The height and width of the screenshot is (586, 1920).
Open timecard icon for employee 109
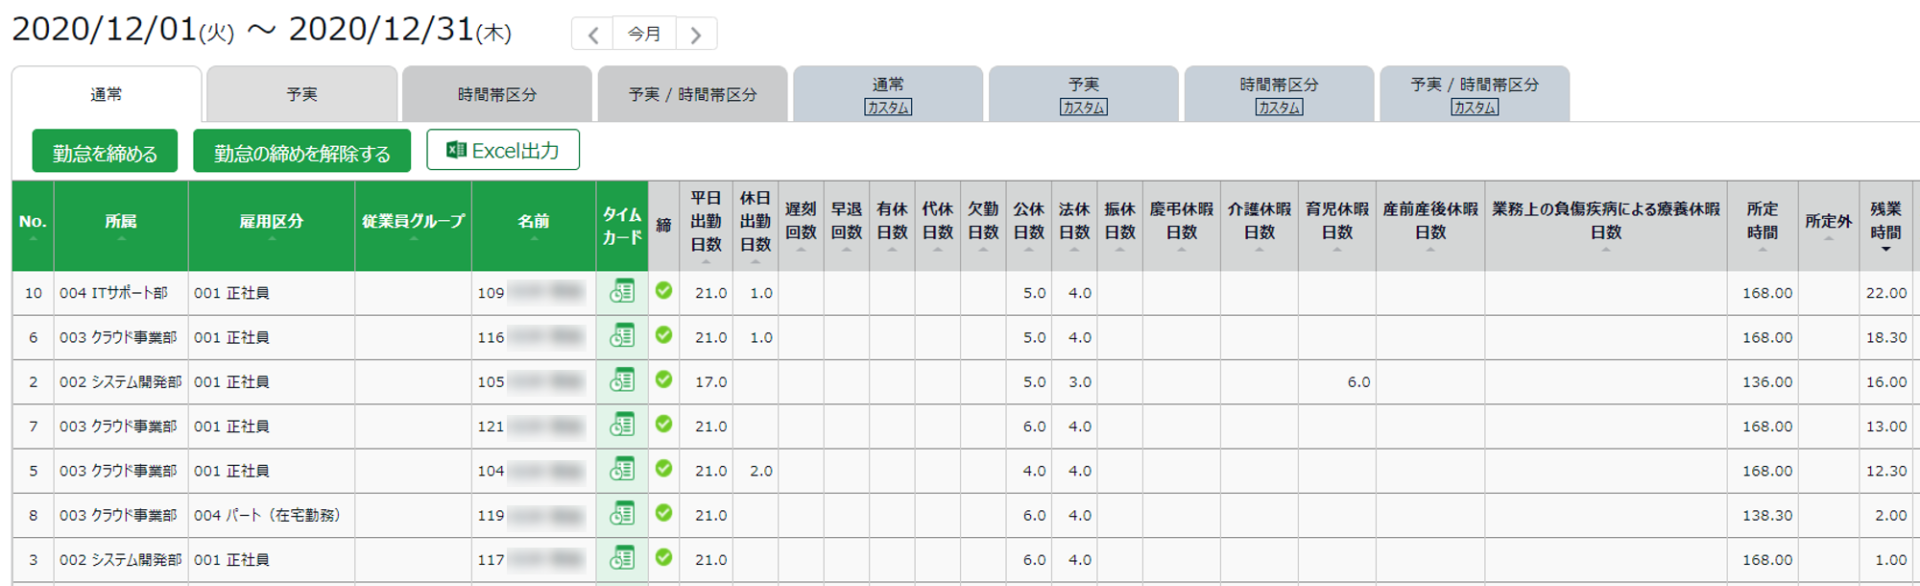pyautogui.click(x=622, y=292)
